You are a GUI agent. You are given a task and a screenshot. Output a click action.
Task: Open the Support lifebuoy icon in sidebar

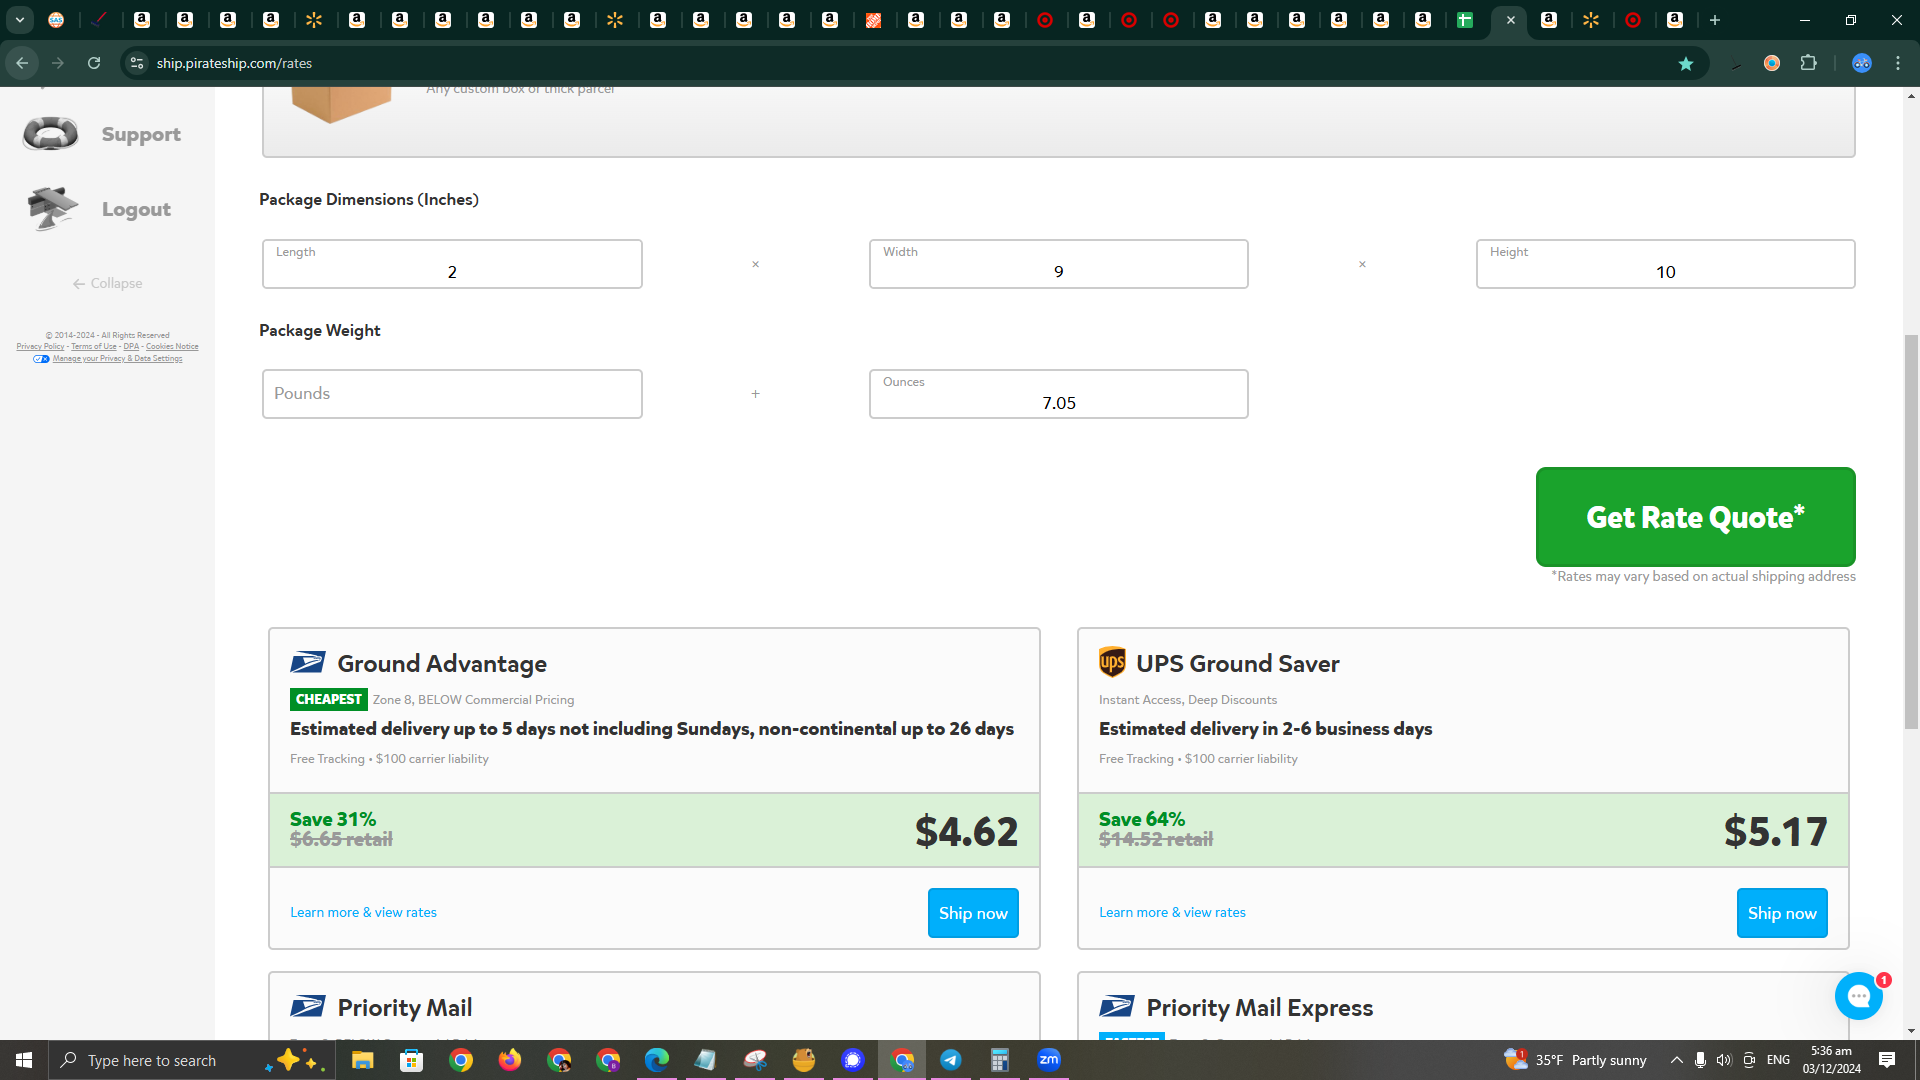(50, 133)
